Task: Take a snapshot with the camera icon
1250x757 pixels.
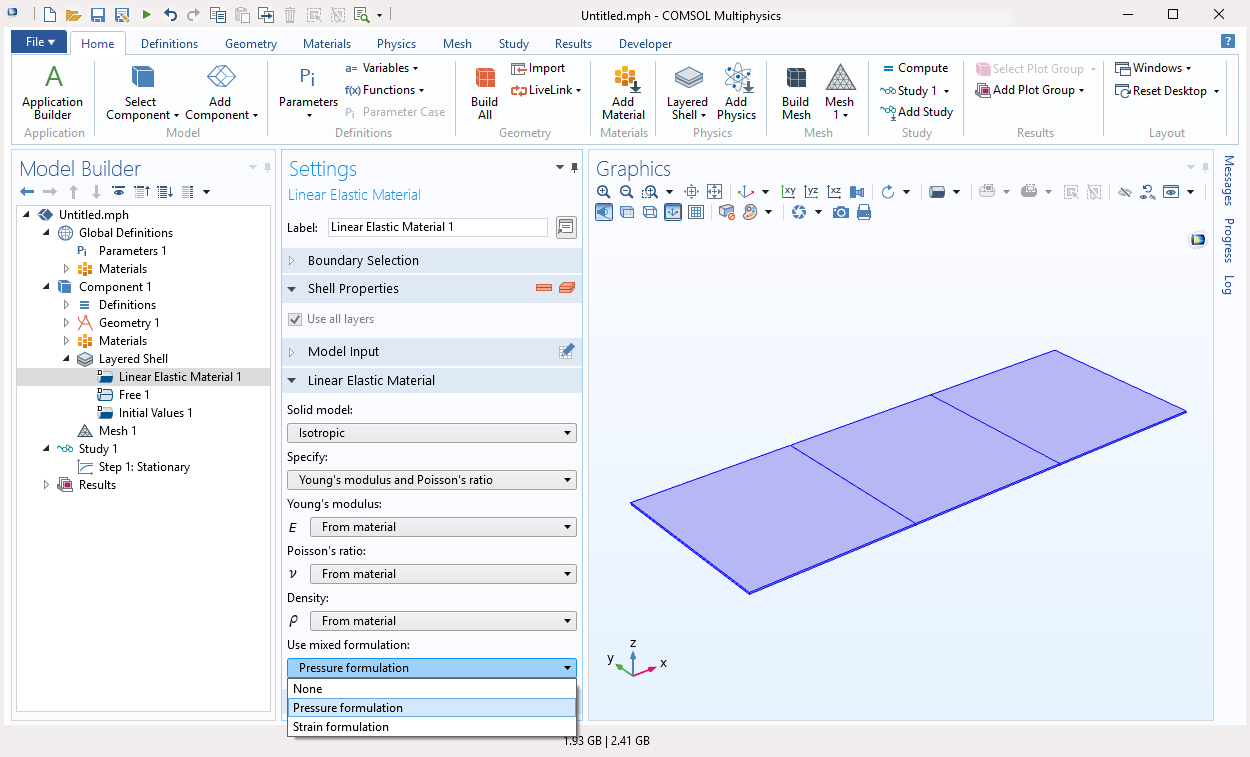Action: [841, 212]
